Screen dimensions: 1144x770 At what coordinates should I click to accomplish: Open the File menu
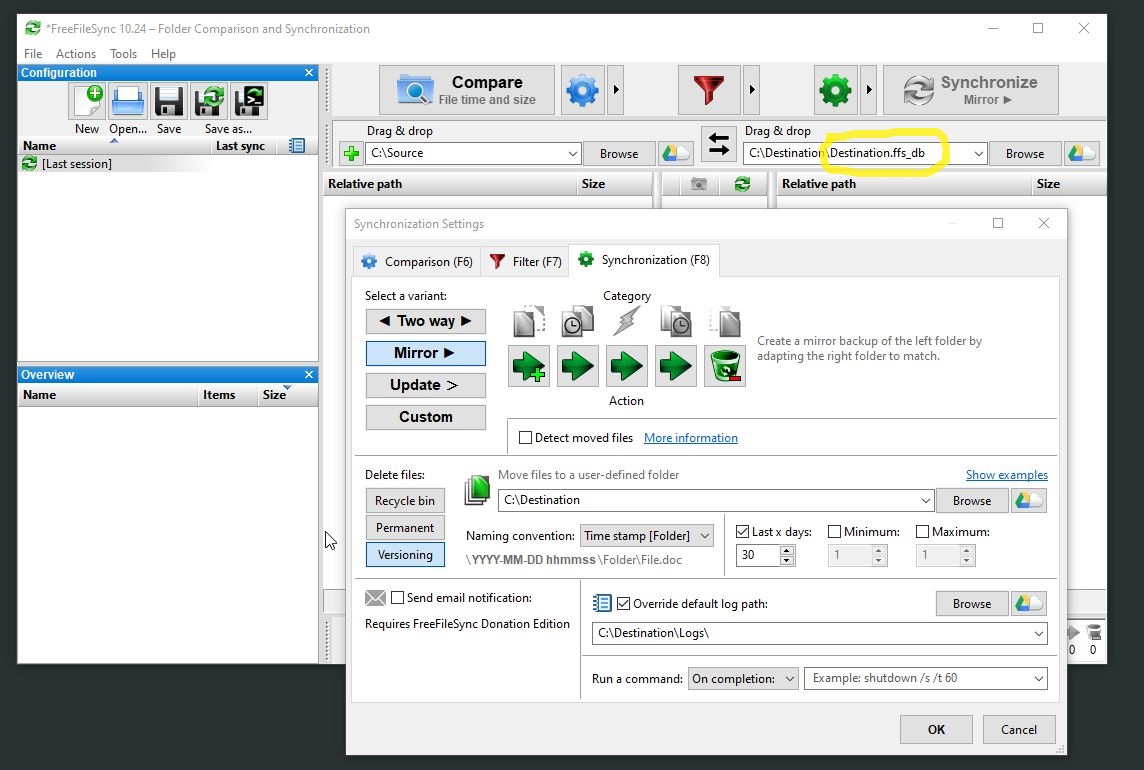pyautogui.click(x=33, y=53)
